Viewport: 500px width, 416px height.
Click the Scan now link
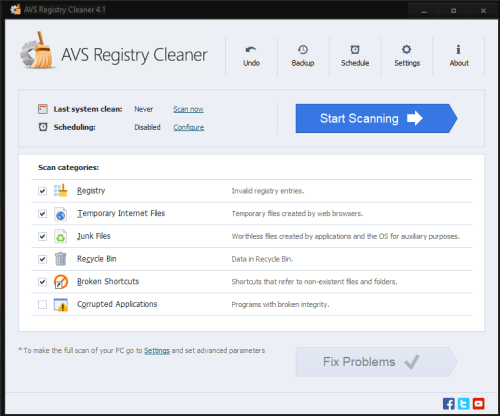click(x=188, y=109)
